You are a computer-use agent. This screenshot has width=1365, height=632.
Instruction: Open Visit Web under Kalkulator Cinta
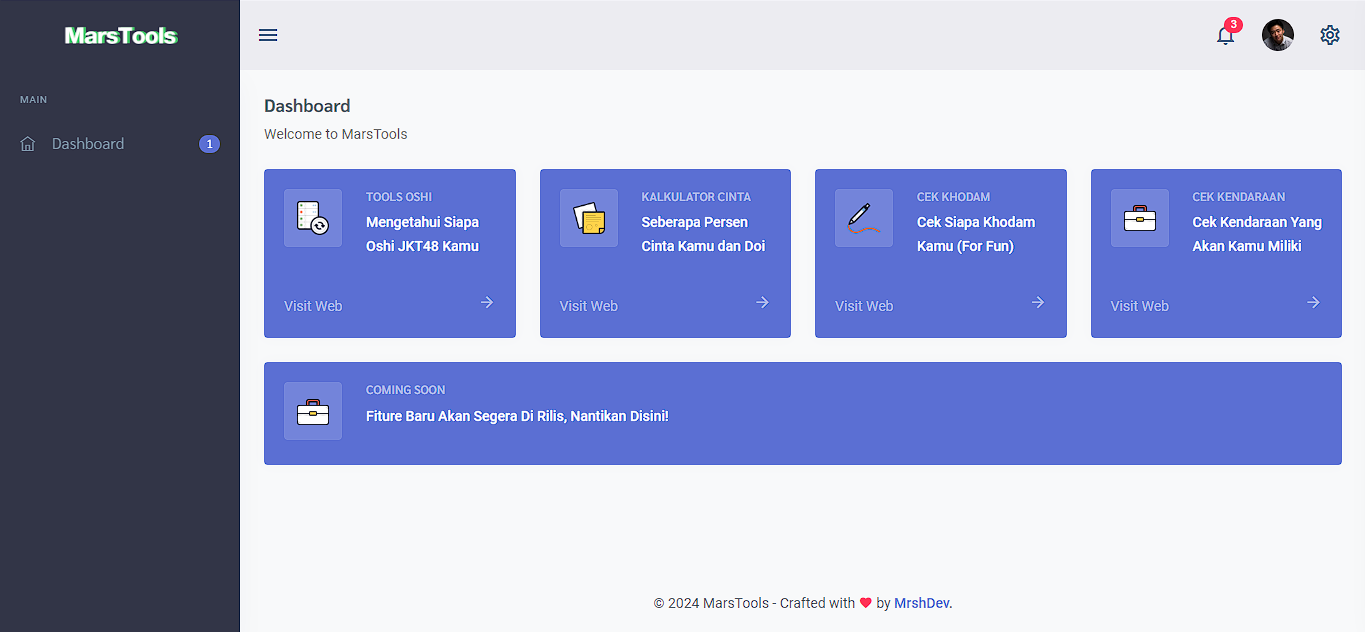[589, 306]
